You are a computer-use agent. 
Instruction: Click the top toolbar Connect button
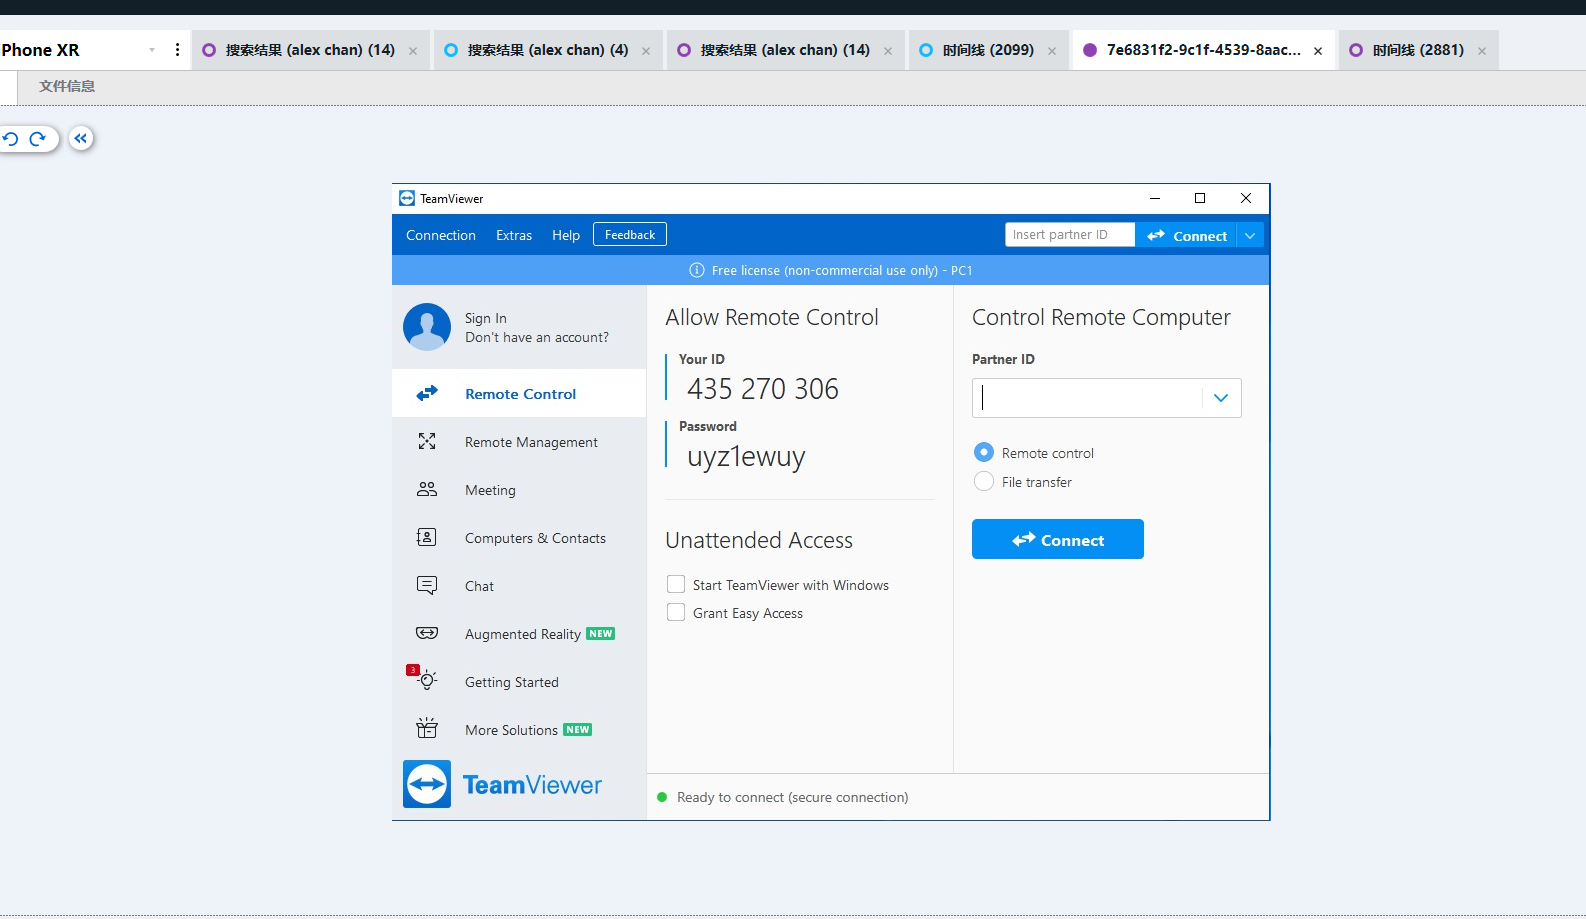tap(1187, 235)
